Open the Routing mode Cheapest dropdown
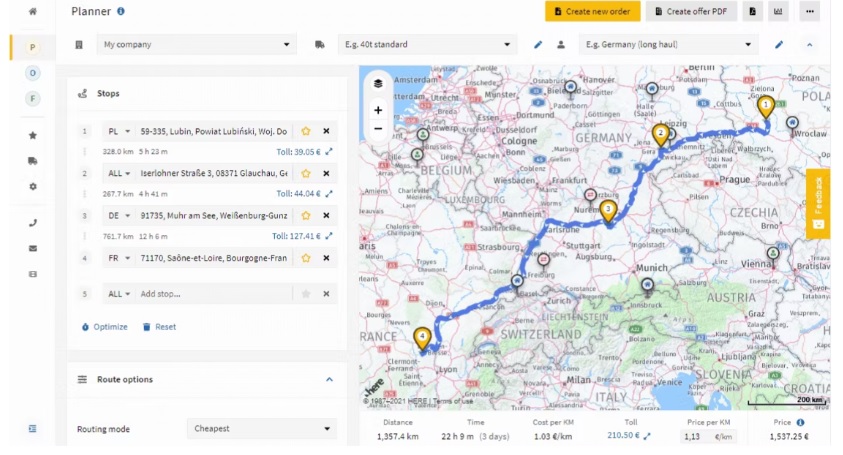Screen dimensions: 843x455 click(261, 429)
